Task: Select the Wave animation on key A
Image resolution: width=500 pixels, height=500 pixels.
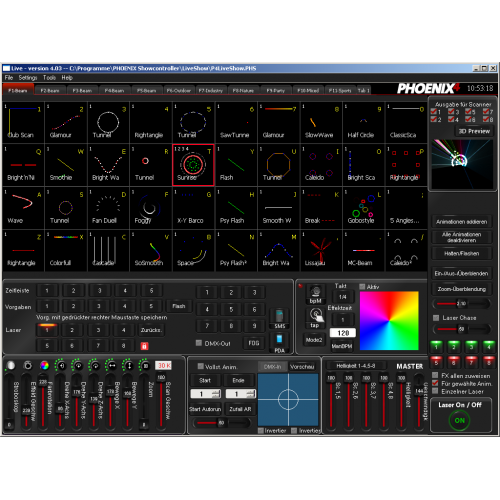Action: [23, 208]
